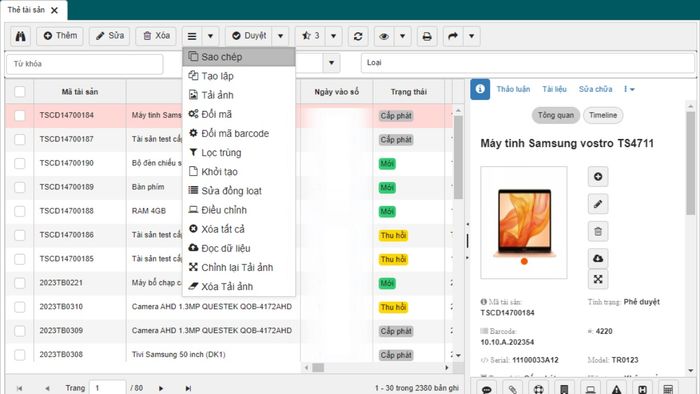Select Đổi mã barcode menu entry

[239, 133]
